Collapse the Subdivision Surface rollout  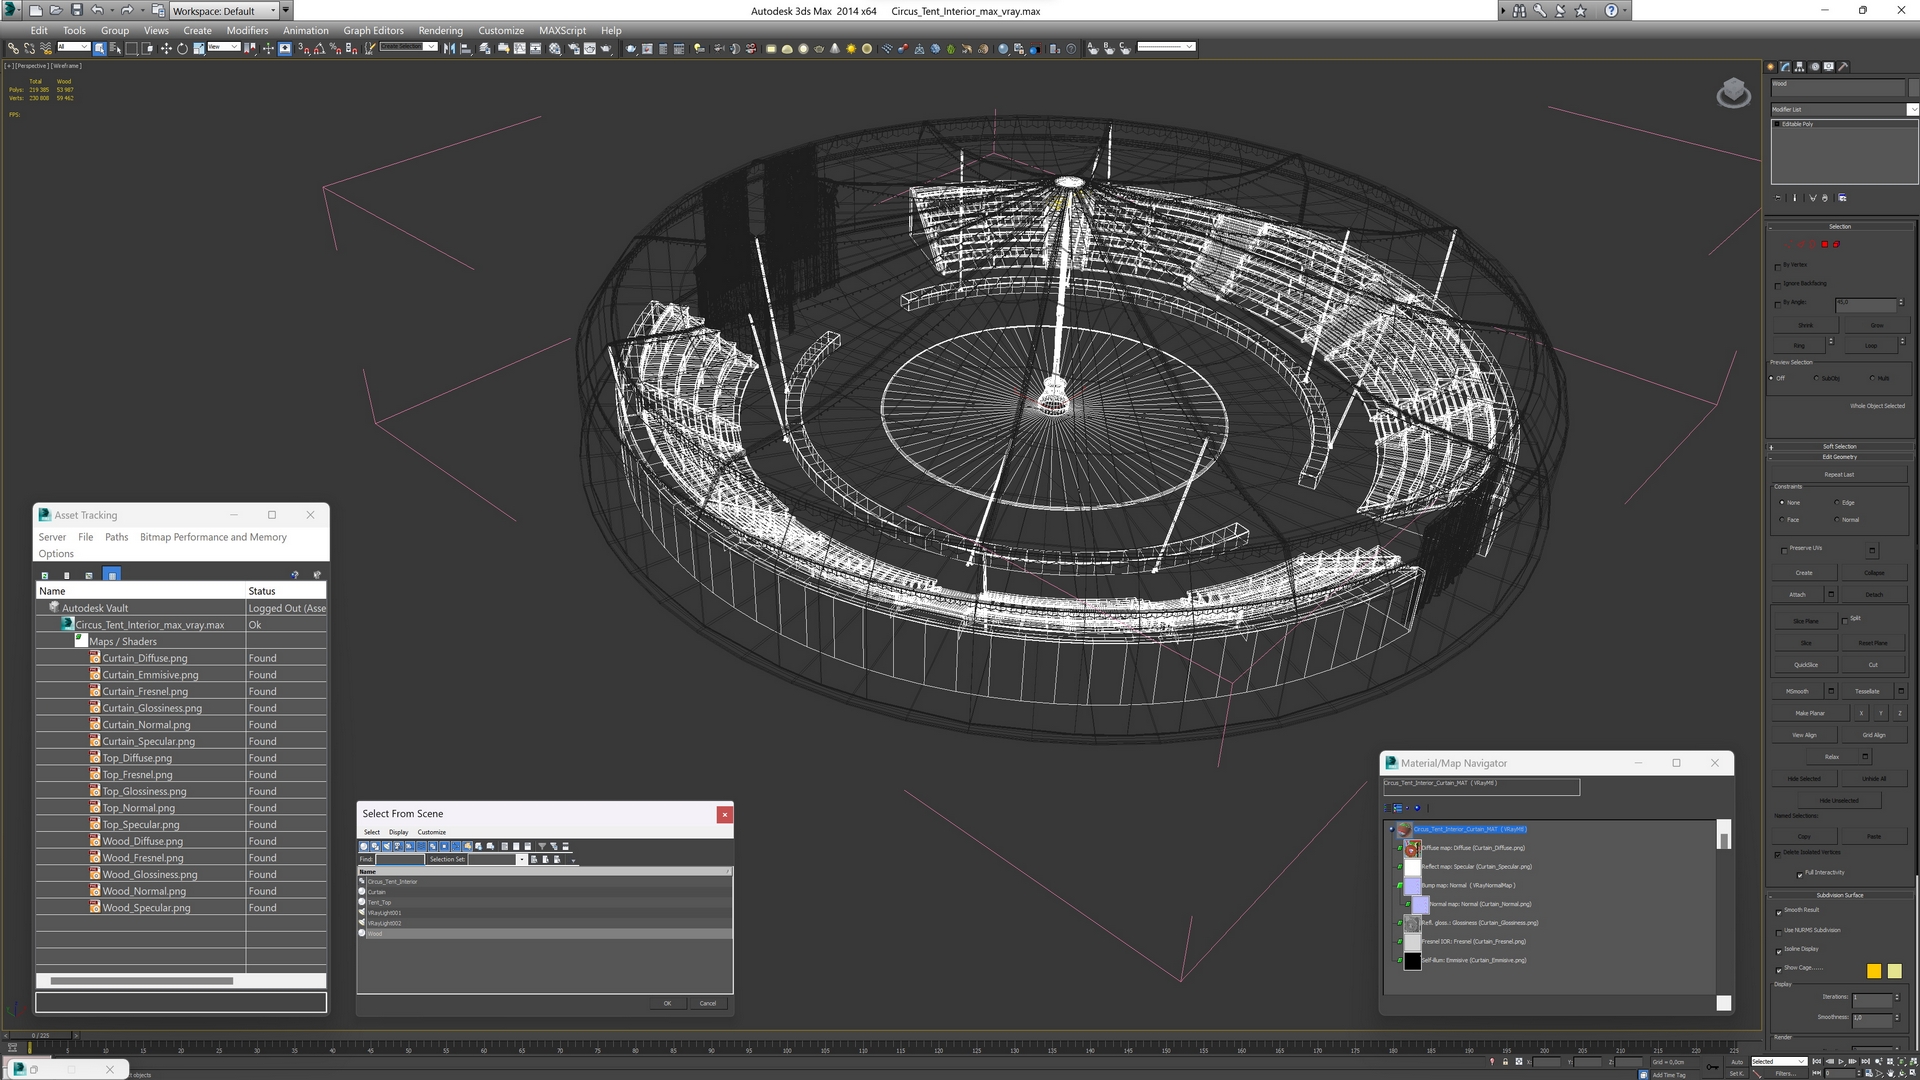click(1840, 895)
